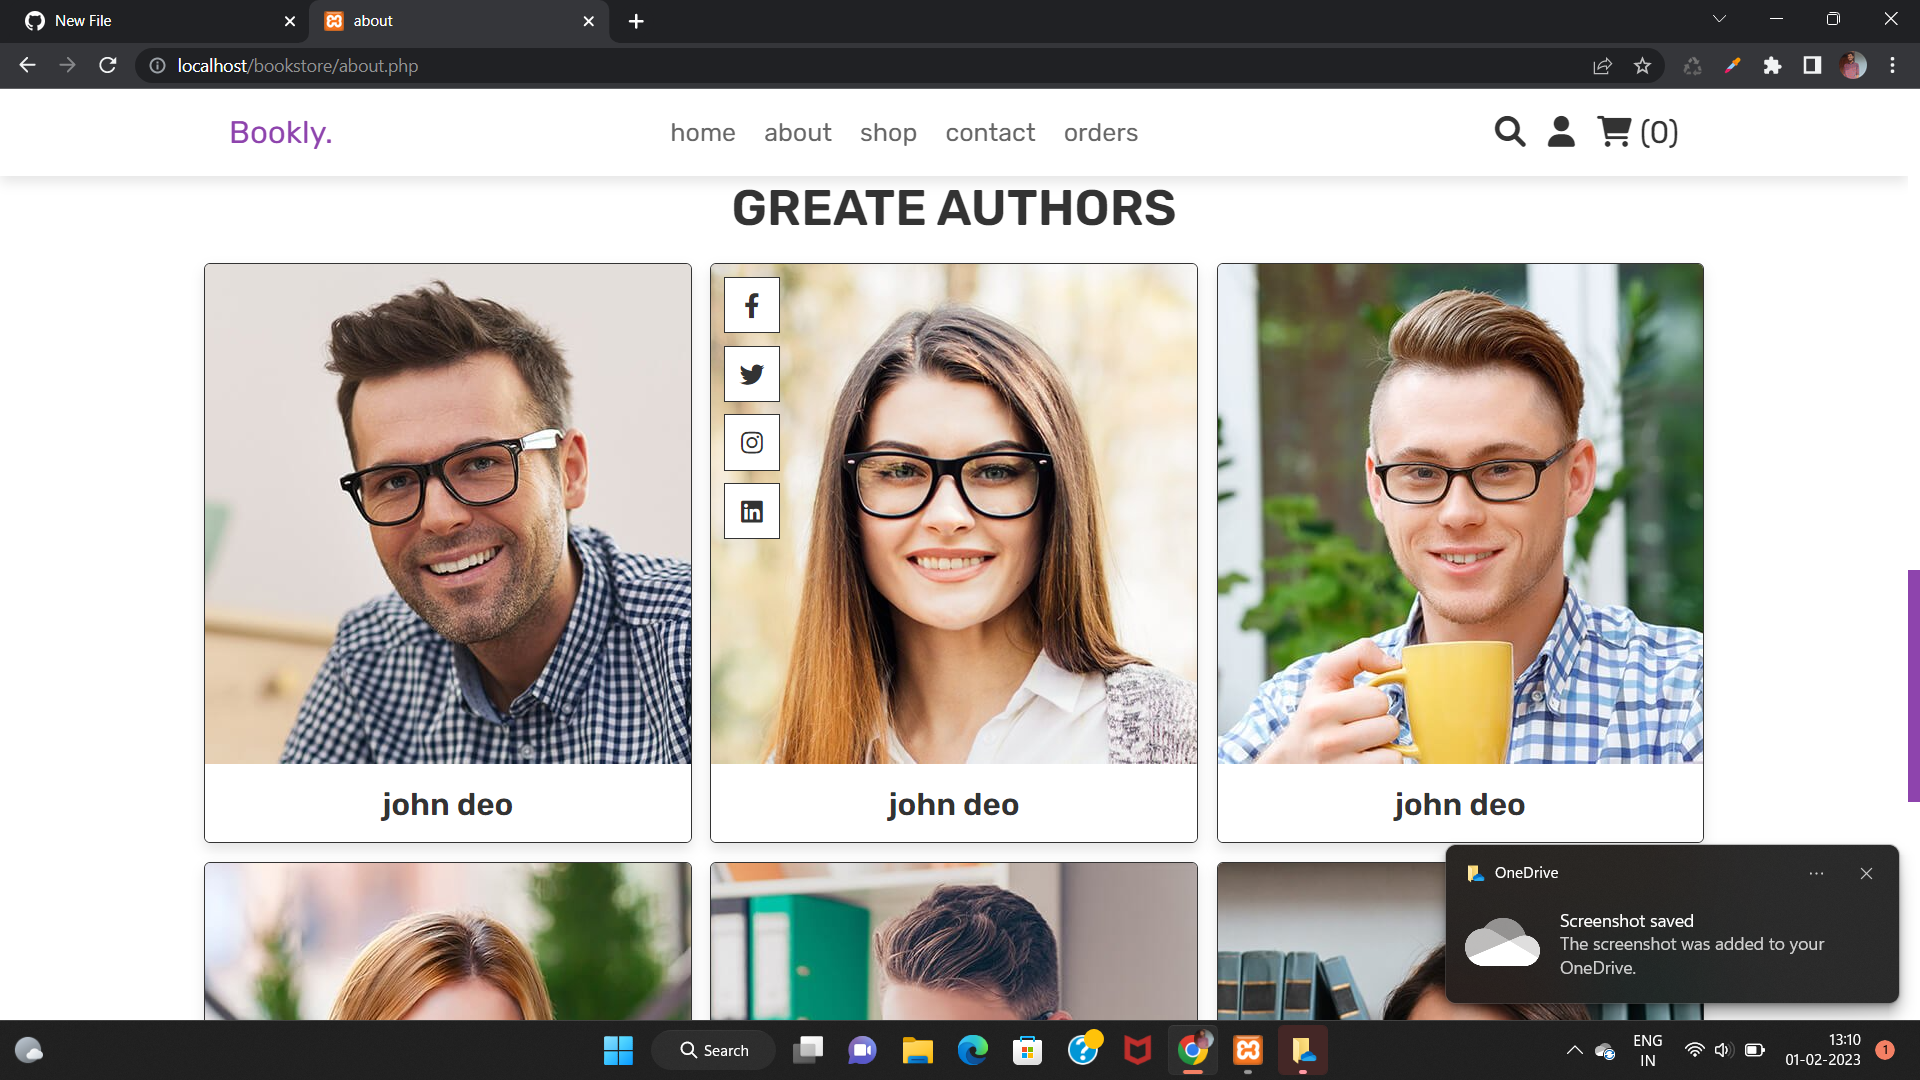Image resolution: width=1920 pixels, height=1080 pixels.
Task: Open a new browser tab
Action: point(636,21)
